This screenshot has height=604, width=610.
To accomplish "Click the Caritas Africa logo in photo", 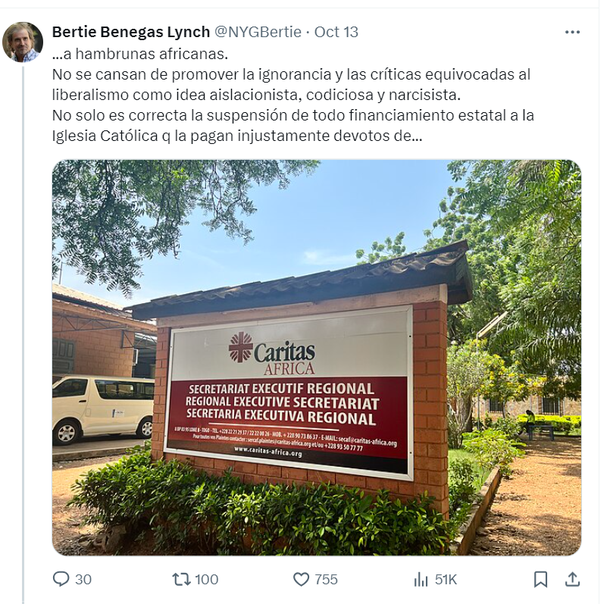I will (x=272, y=353).
